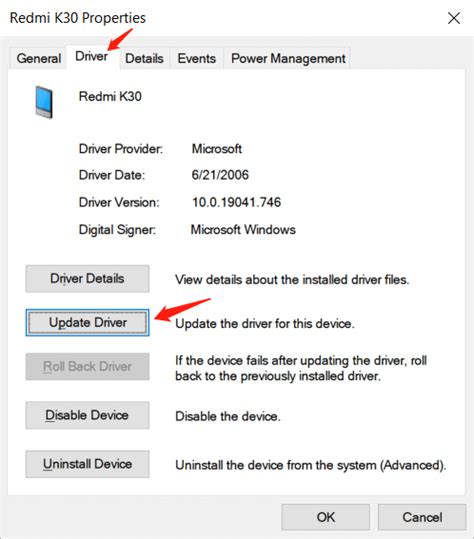The width and height of the screenshot is (474, 539).
Task: Click the Update Driver button
Action: click(87, 322)
